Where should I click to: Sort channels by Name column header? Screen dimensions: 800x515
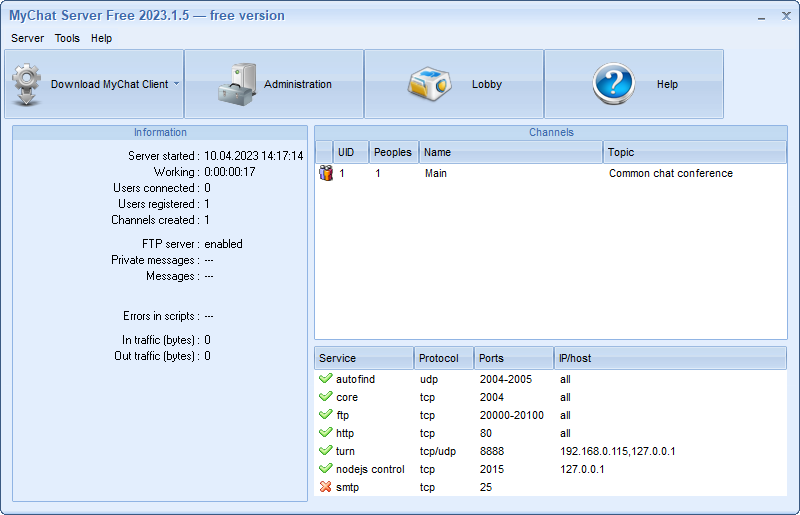click(x=511, y=152)
